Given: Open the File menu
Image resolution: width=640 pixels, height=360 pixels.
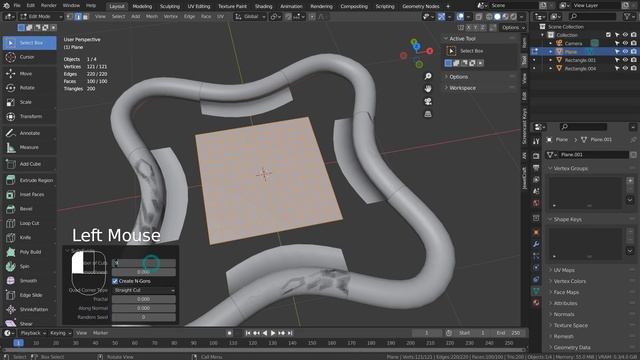Looking at the screenshot, I should point(17,6).
